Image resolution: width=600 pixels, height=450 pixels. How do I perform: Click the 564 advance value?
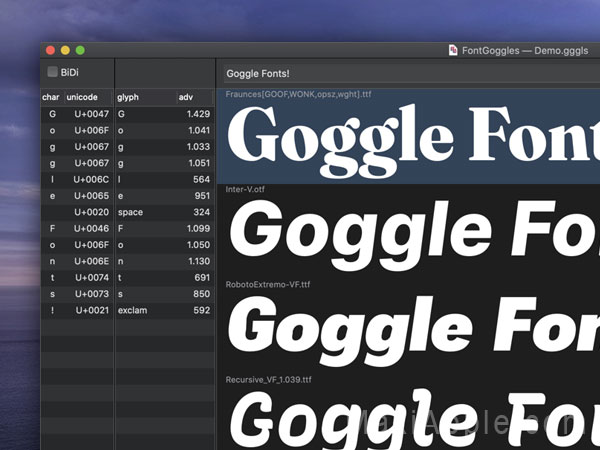[x=202, y=179]
